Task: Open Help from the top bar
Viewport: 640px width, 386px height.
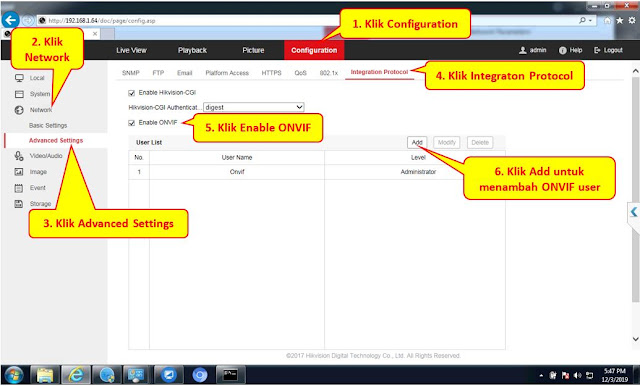Action: click(571, 50)
